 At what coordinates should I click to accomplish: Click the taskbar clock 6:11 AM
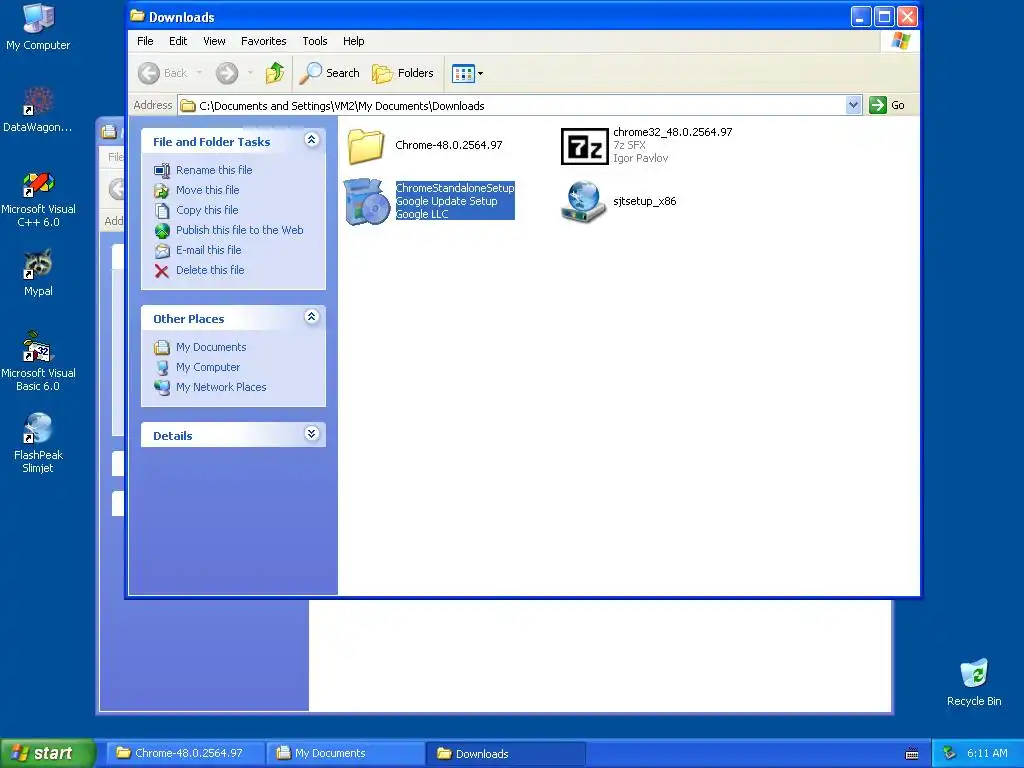tap(987, 754)
